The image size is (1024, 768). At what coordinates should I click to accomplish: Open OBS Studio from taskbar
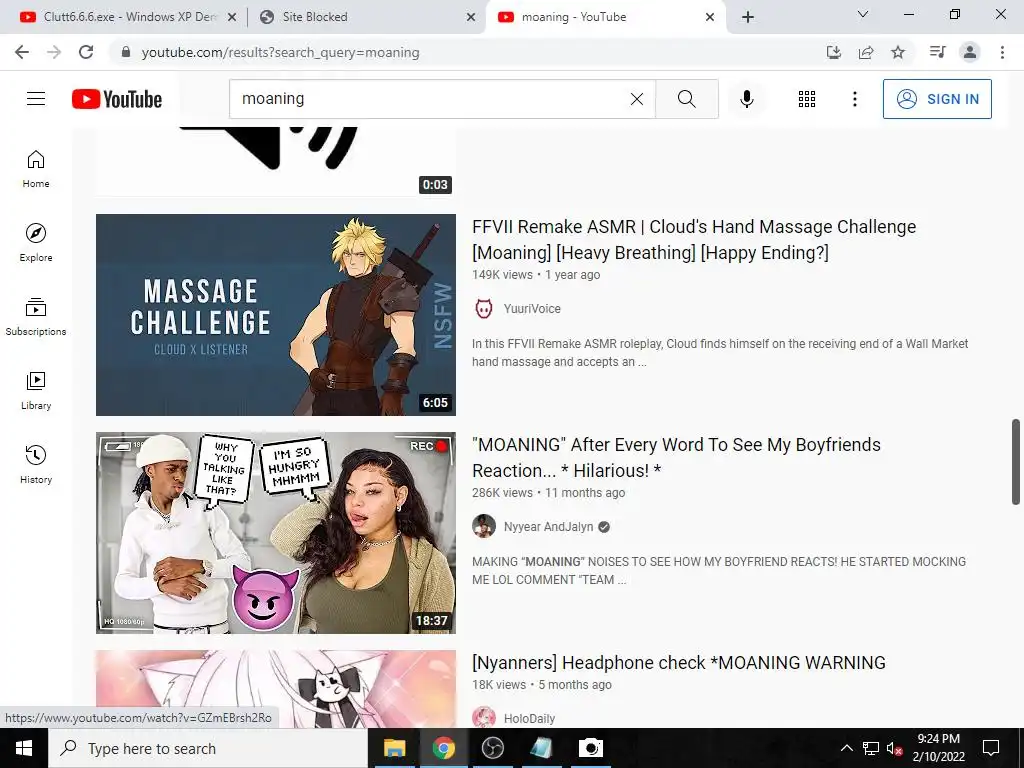(492, 748)
